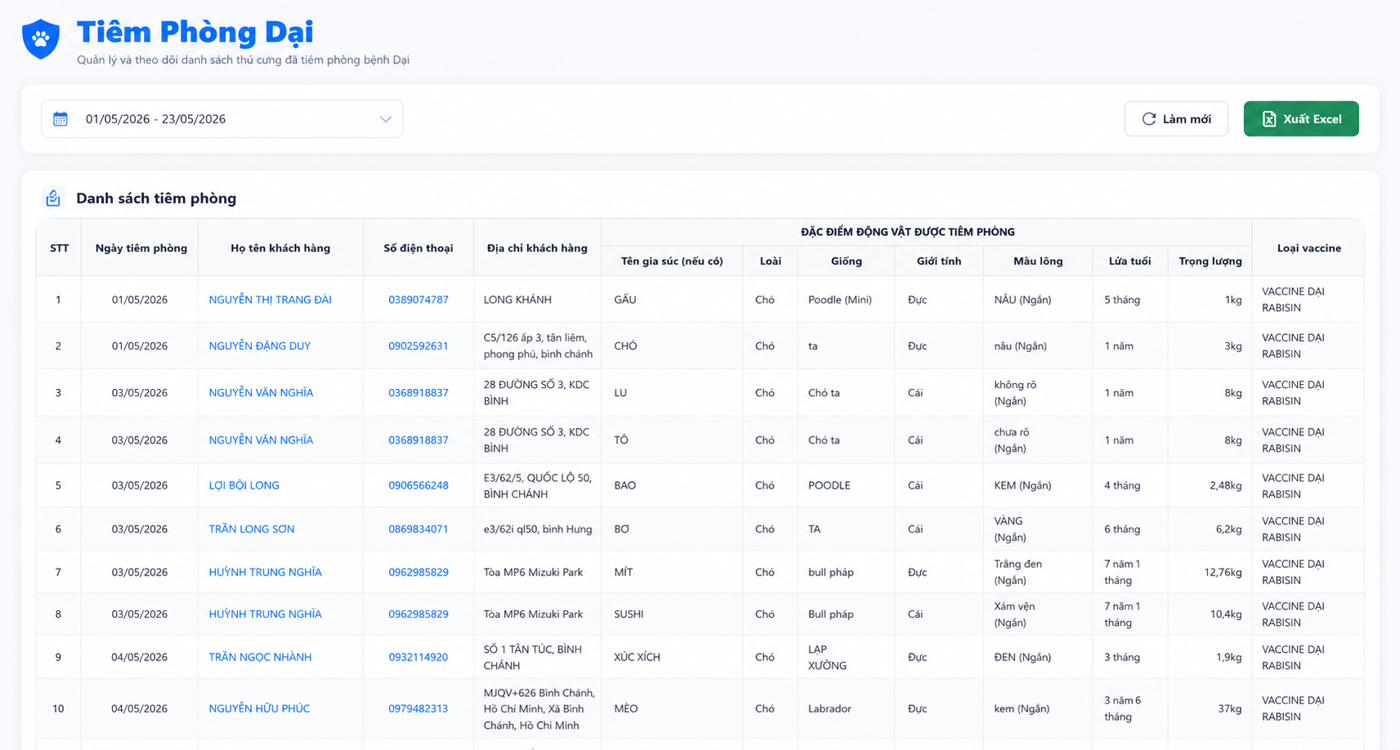Click the Loại vaccine column header
The width and height of the screenshot is (1400, 750).
1308,248
